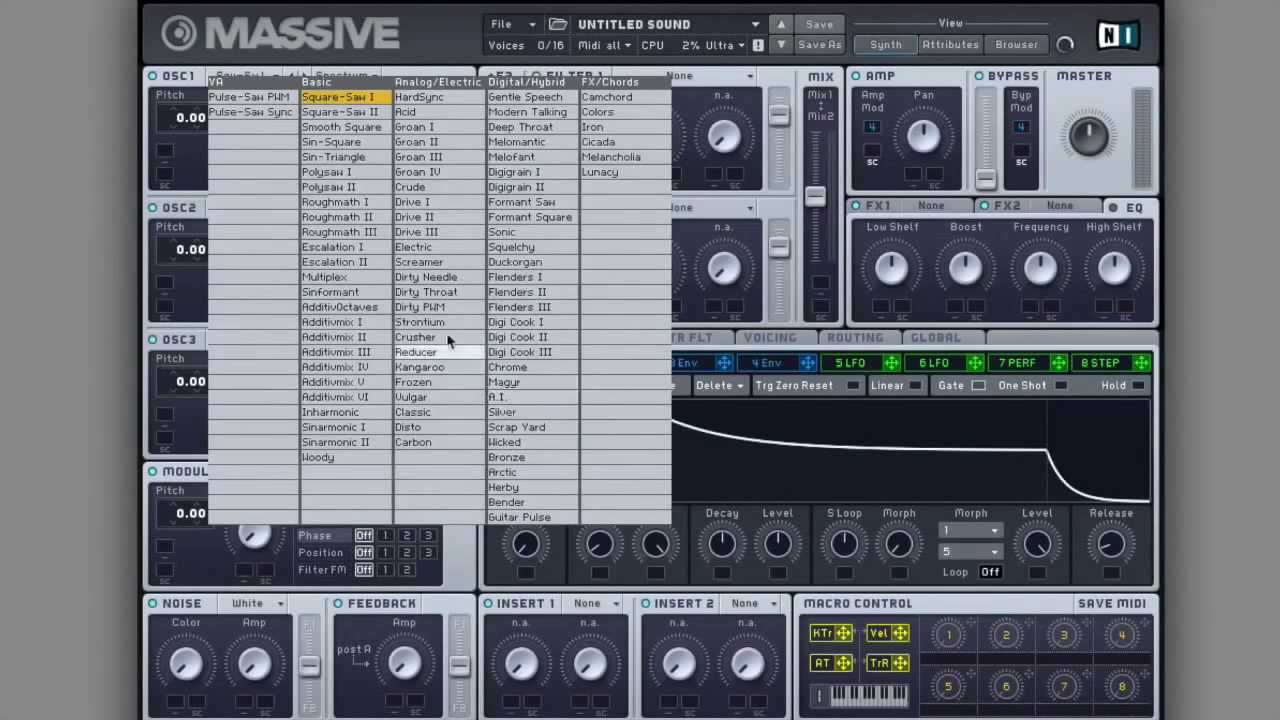Open the envelope Delete dropdown
This screenshot has width=1280, height=720.
[x=719, y=386]
